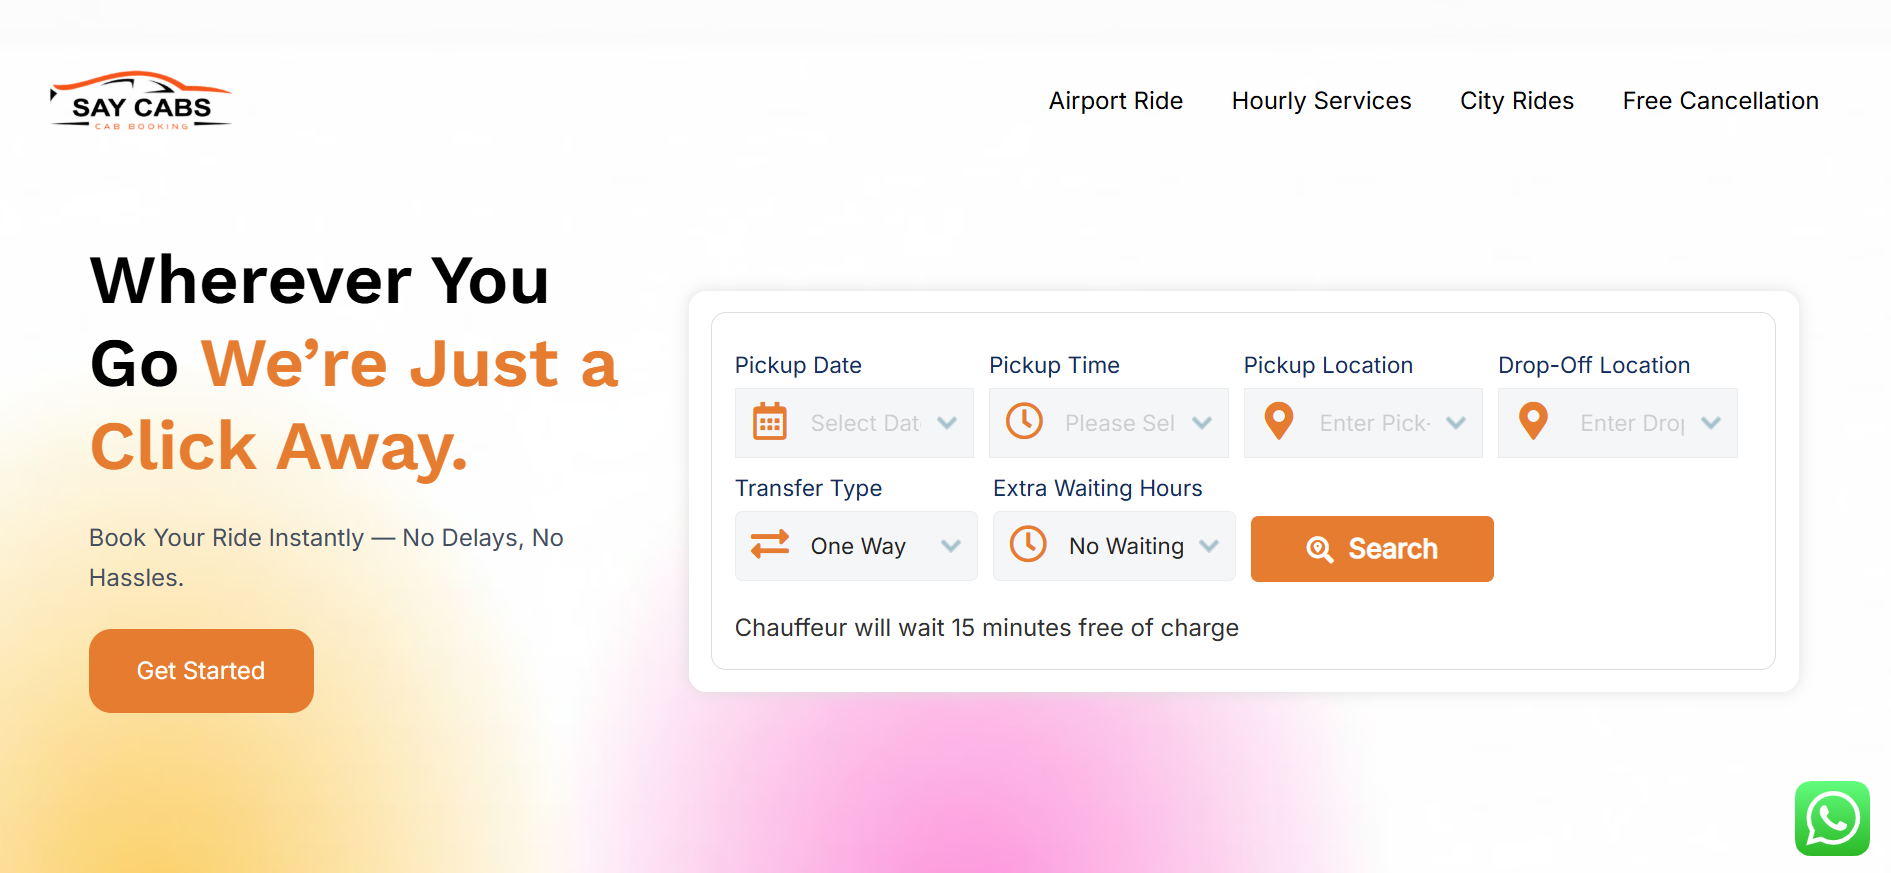1891x873 pixels.
Task: Open the Airport Ride menu item
Action: (1115, 101)
